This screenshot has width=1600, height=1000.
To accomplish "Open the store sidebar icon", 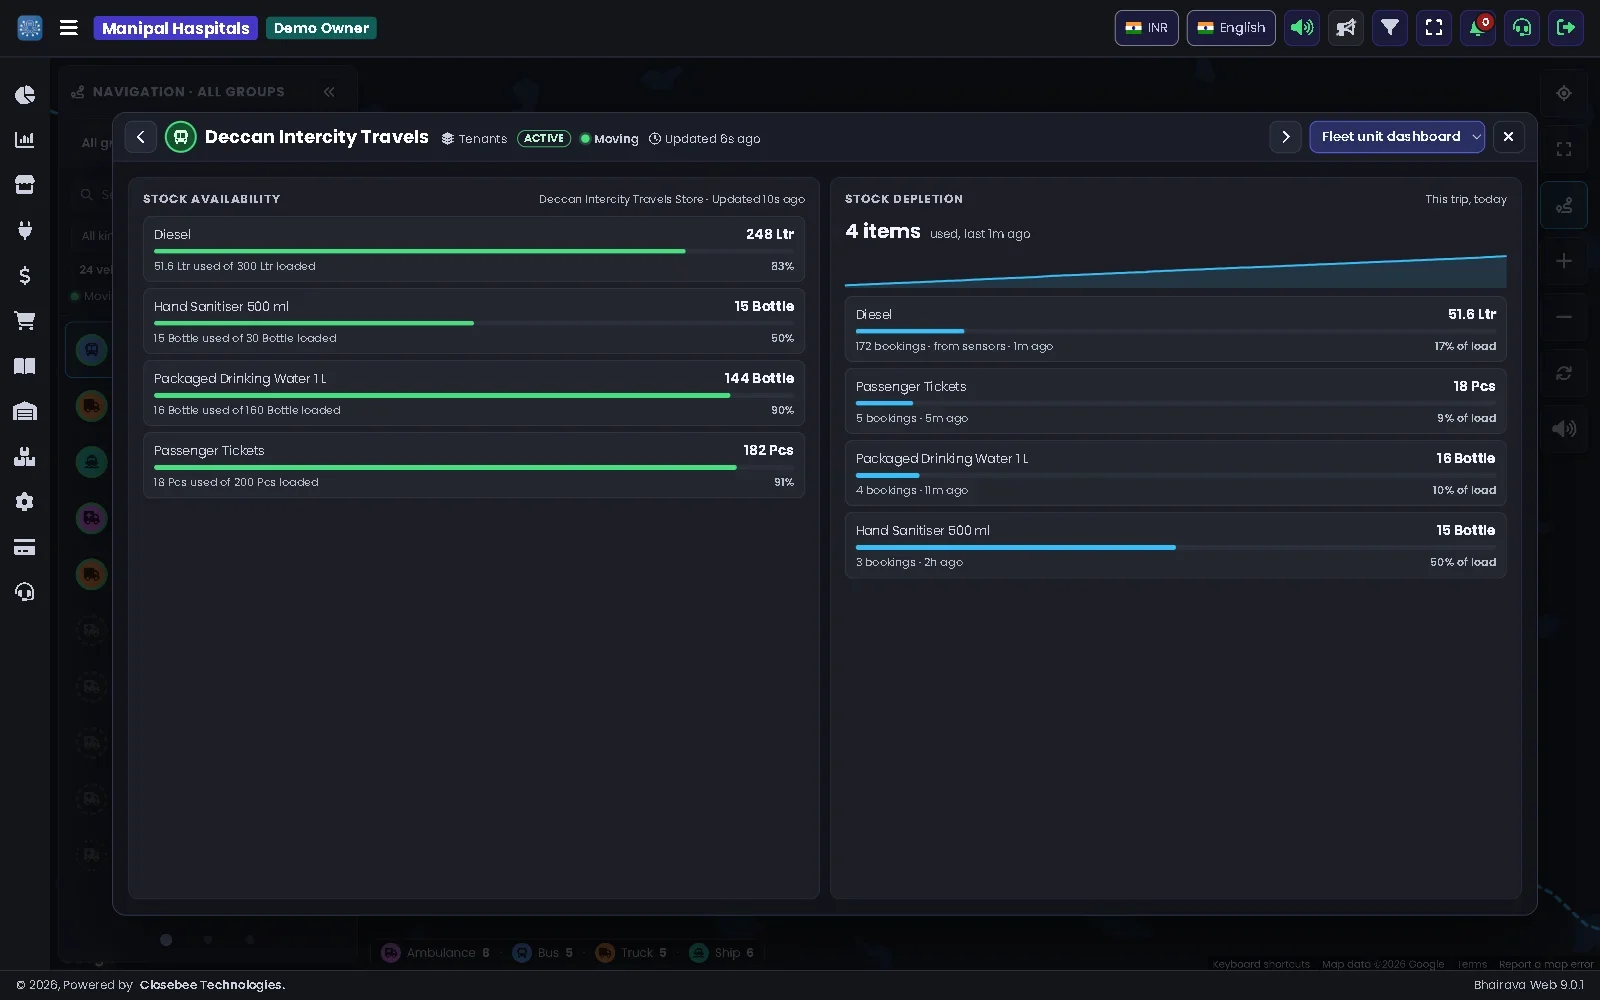I will pyautogui.click(x=25, y=185).
